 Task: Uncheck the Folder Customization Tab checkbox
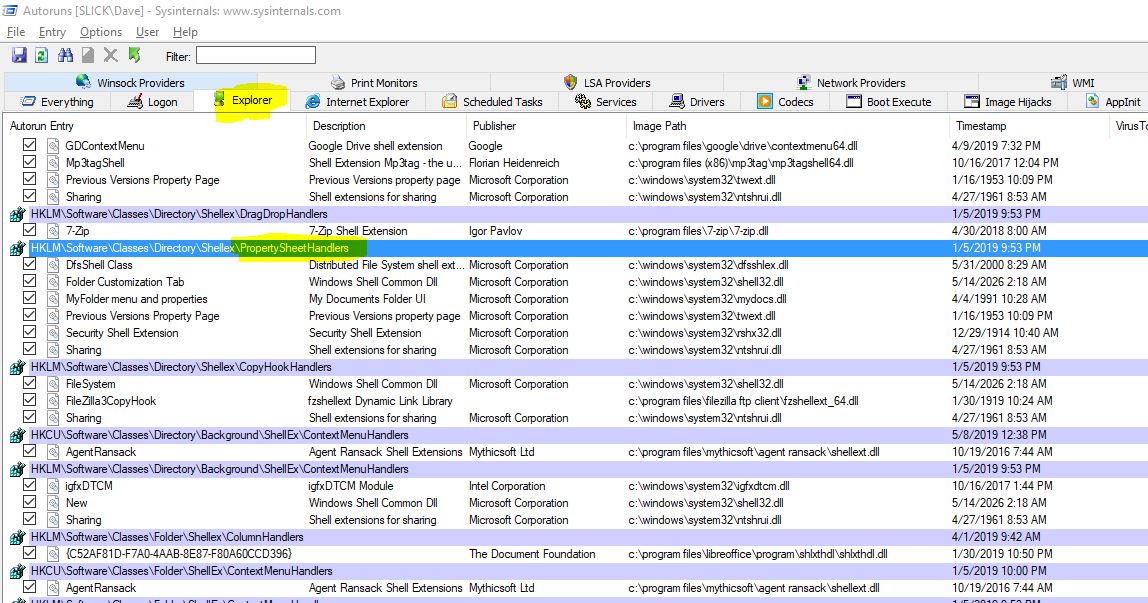[x=29, y=281]
